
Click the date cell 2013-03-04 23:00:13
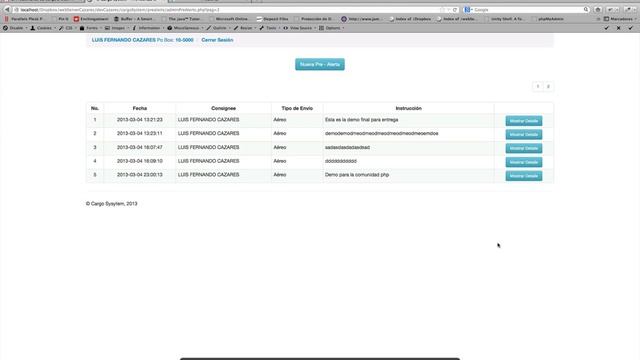coord(140,175)
